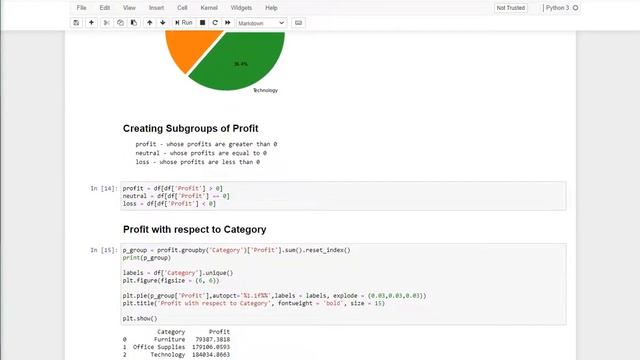
Task: Copy selected cells icon
Action: click(x=120, y=23)
